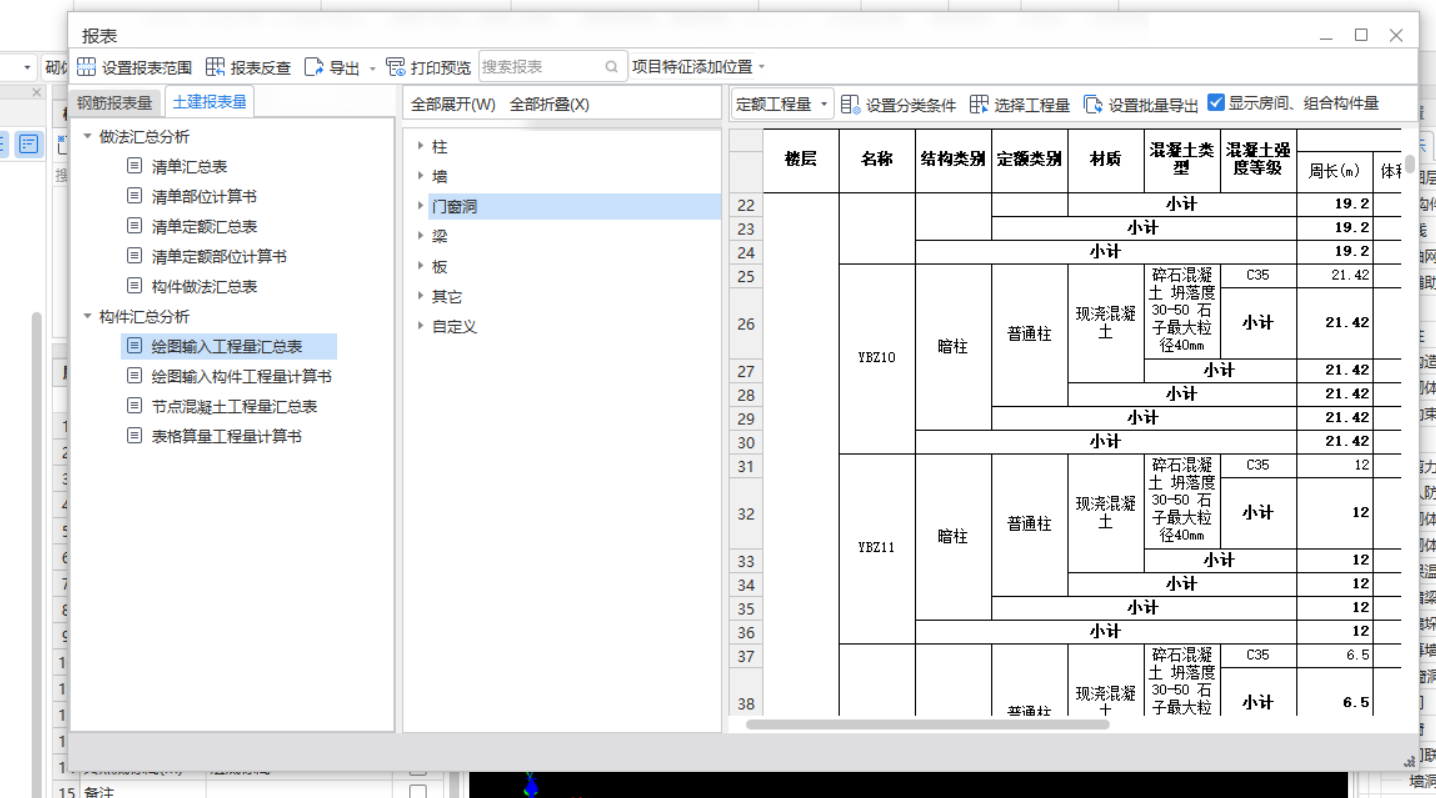This screenshot has width=1436, height=798.
Task: Click the 楼层 column header
Action: coord(801,159)
